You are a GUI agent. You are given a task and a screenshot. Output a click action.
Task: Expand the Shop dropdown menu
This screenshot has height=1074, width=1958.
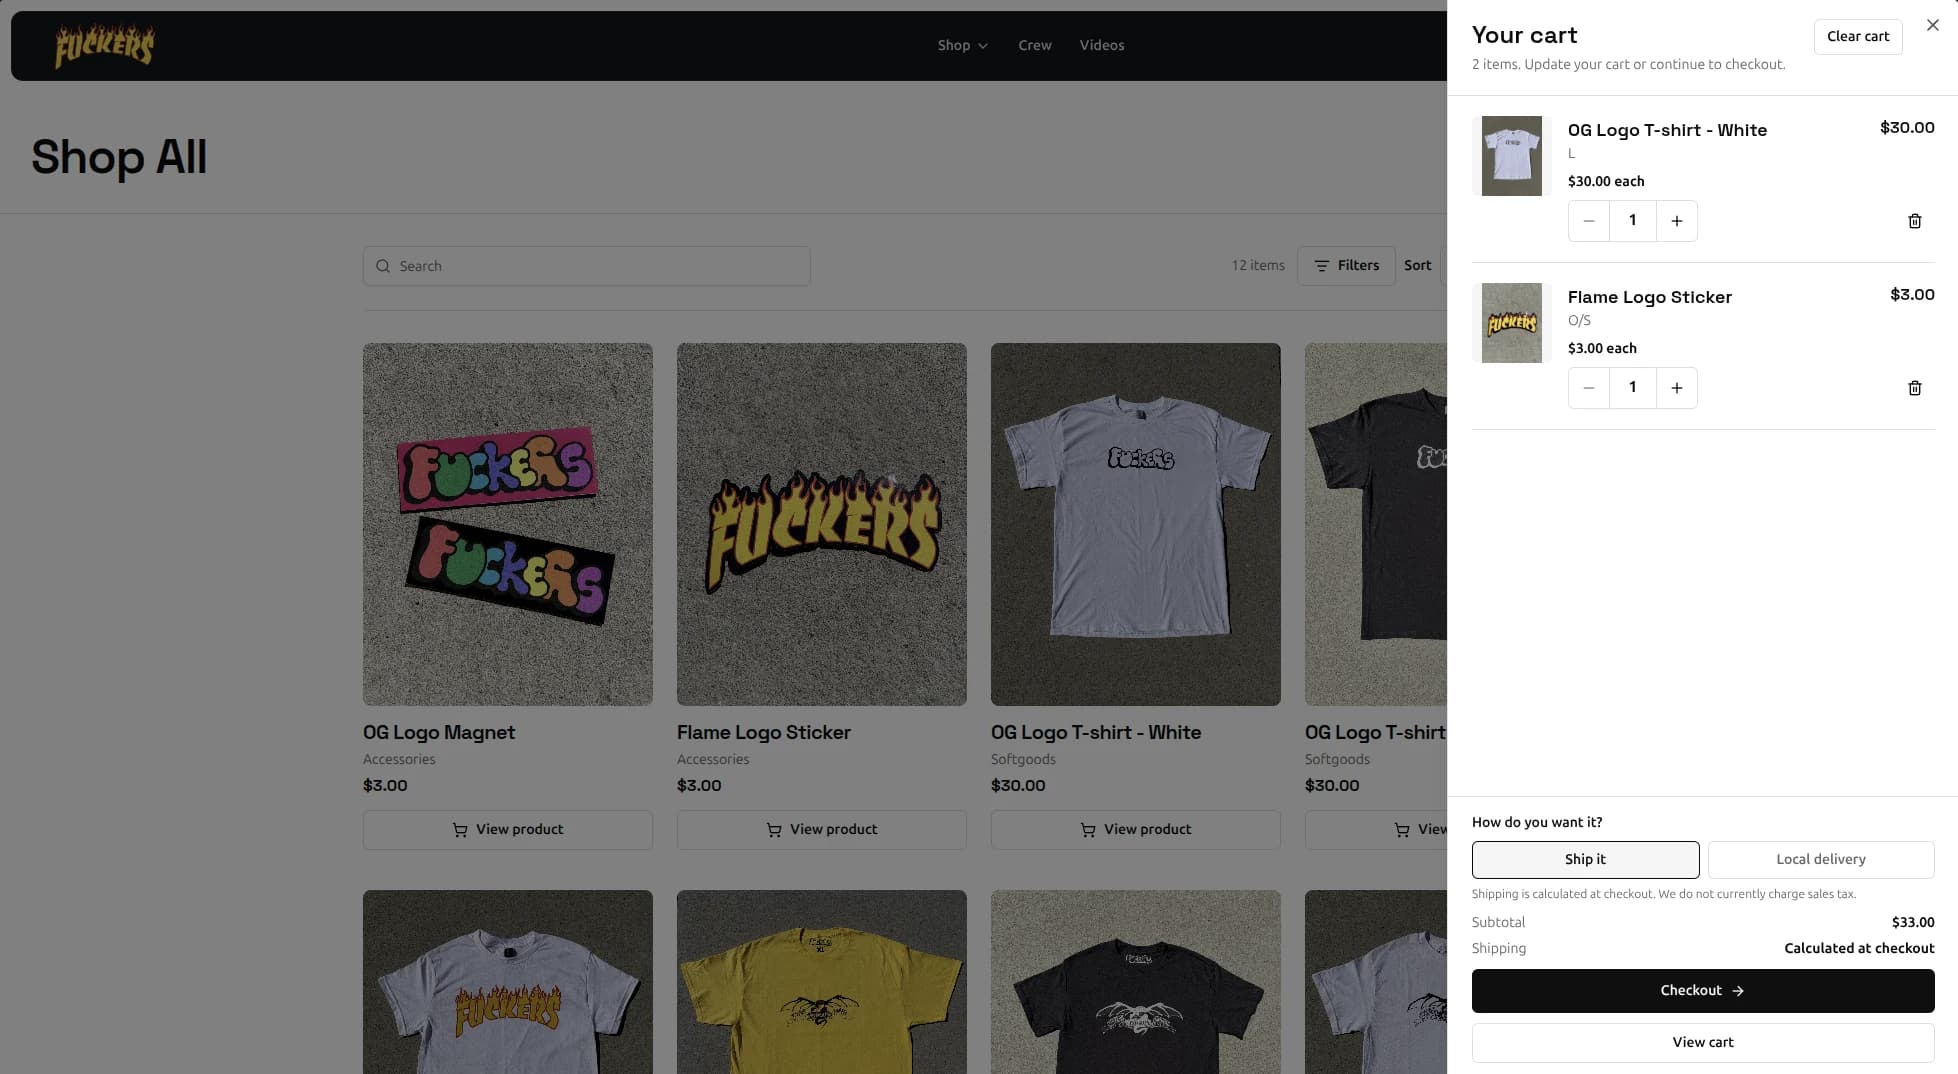(962, 46)
